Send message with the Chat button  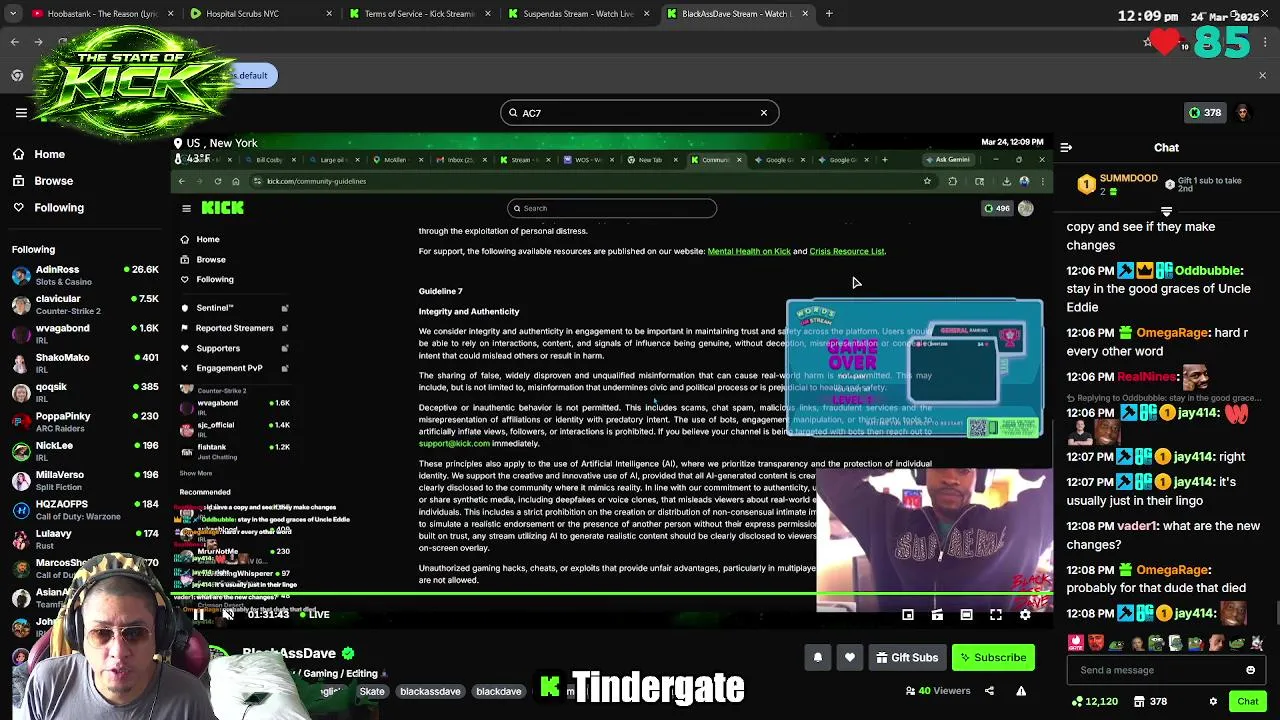[1248, 702]
